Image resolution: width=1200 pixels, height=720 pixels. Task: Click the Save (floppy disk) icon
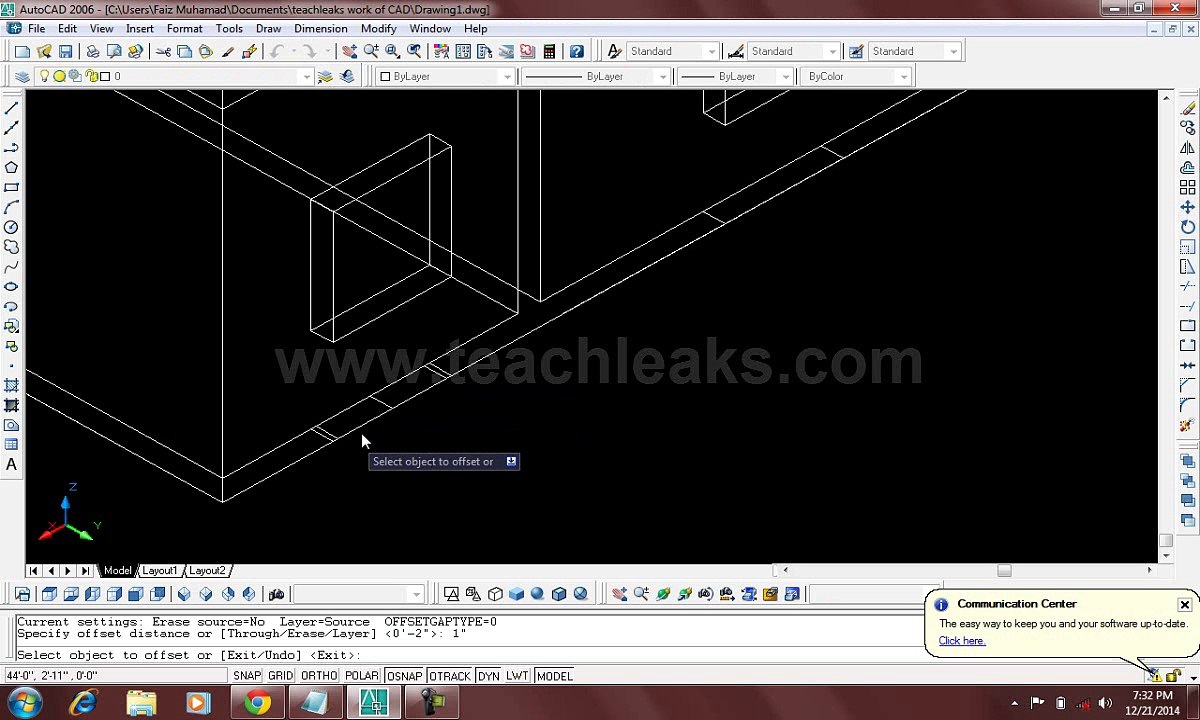pyautogui.click(x=65, y=51)
